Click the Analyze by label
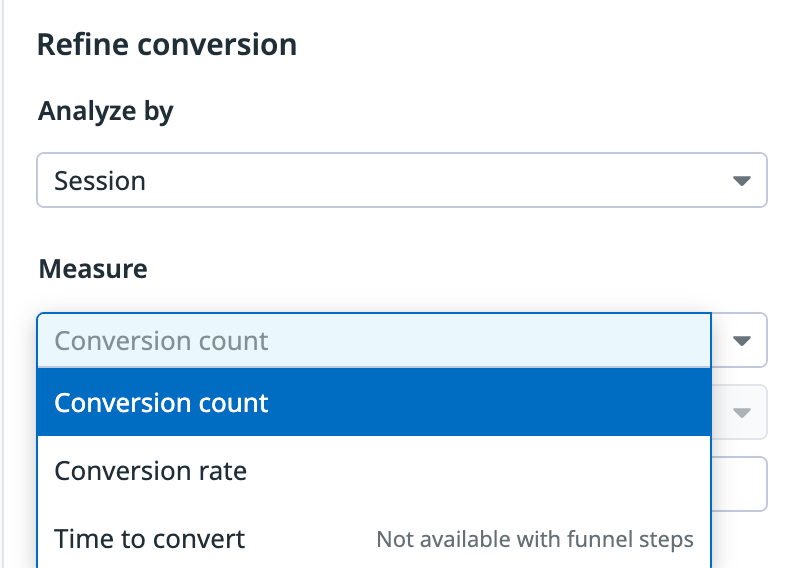Viewport: 792px width, 568px height. 106,111
